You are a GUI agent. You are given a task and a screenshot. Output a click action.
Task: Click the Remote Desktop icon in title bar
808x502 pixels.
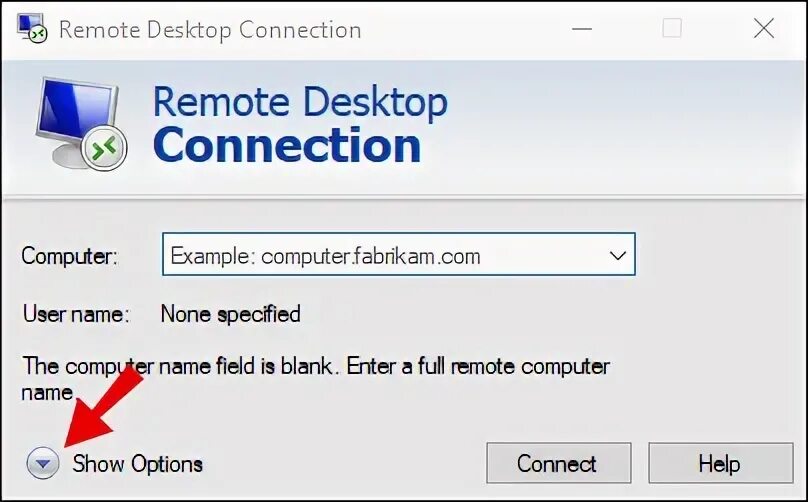point(32,28)
